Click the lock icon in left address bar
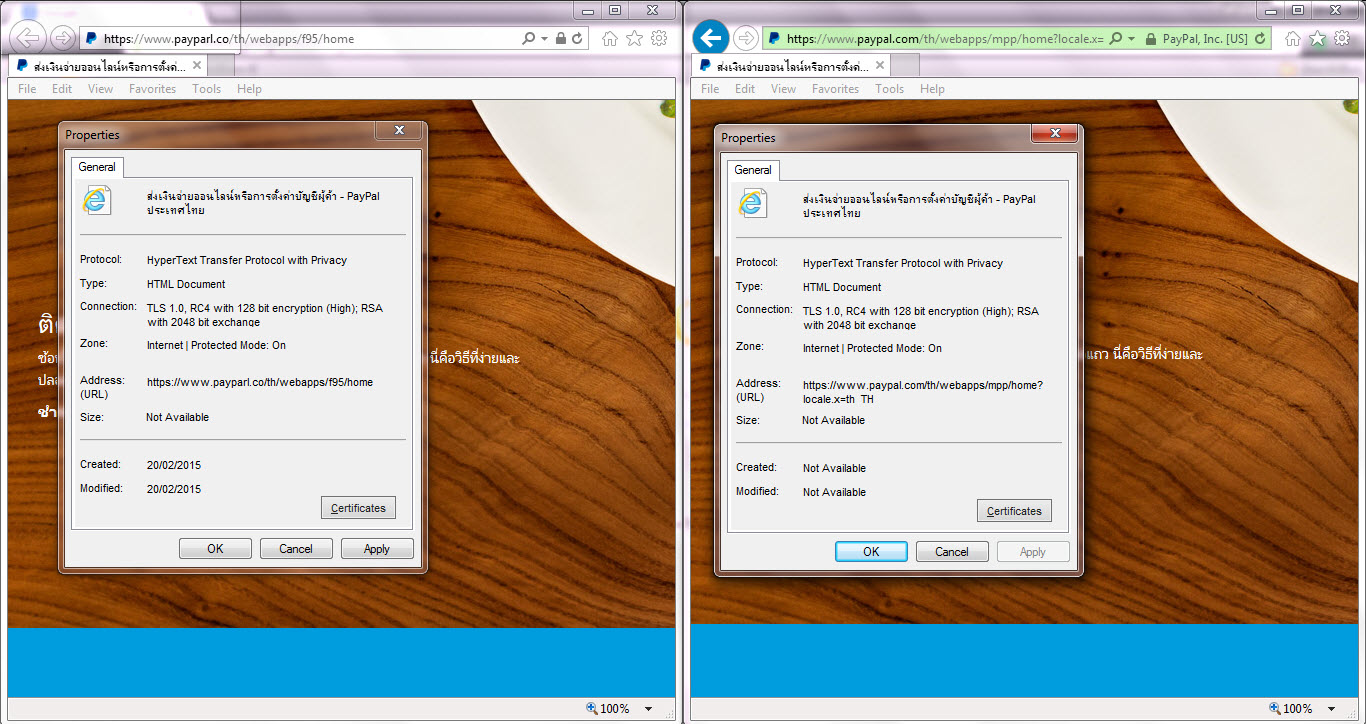This screenshot has width=1366, height=724. point(561,39)
